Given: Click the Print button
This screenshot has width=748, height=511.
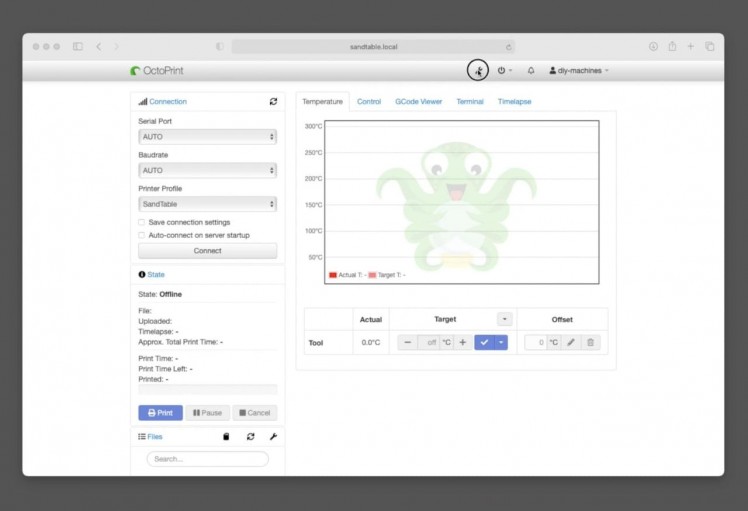Looking at the screenshot, I should (160, 413).
